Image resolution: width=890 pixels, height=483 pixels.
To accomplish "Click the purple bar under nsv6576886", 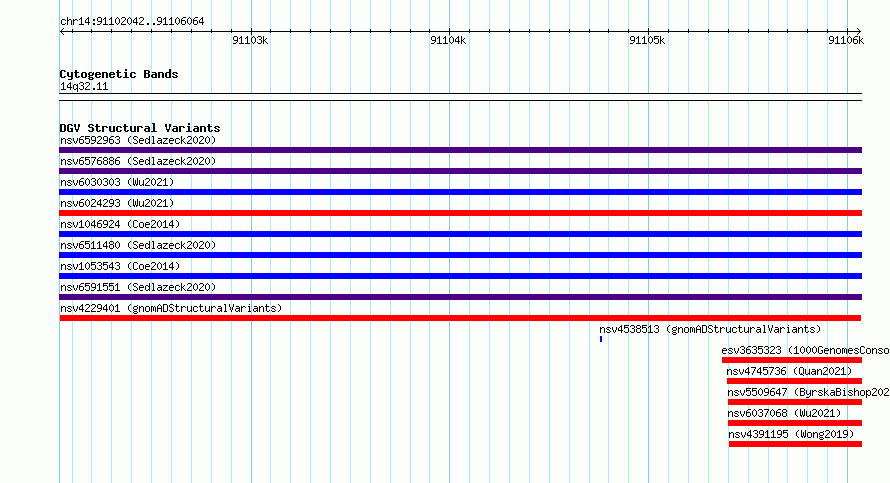I will point(460,171).
